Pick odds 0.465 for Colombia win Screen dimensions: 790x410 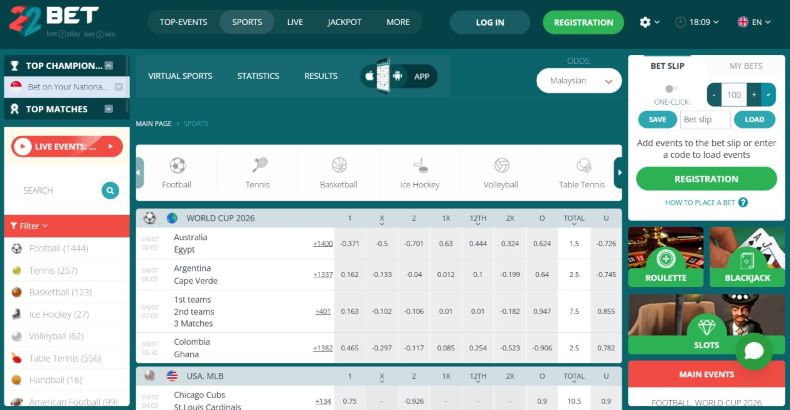tap(350, 348)
